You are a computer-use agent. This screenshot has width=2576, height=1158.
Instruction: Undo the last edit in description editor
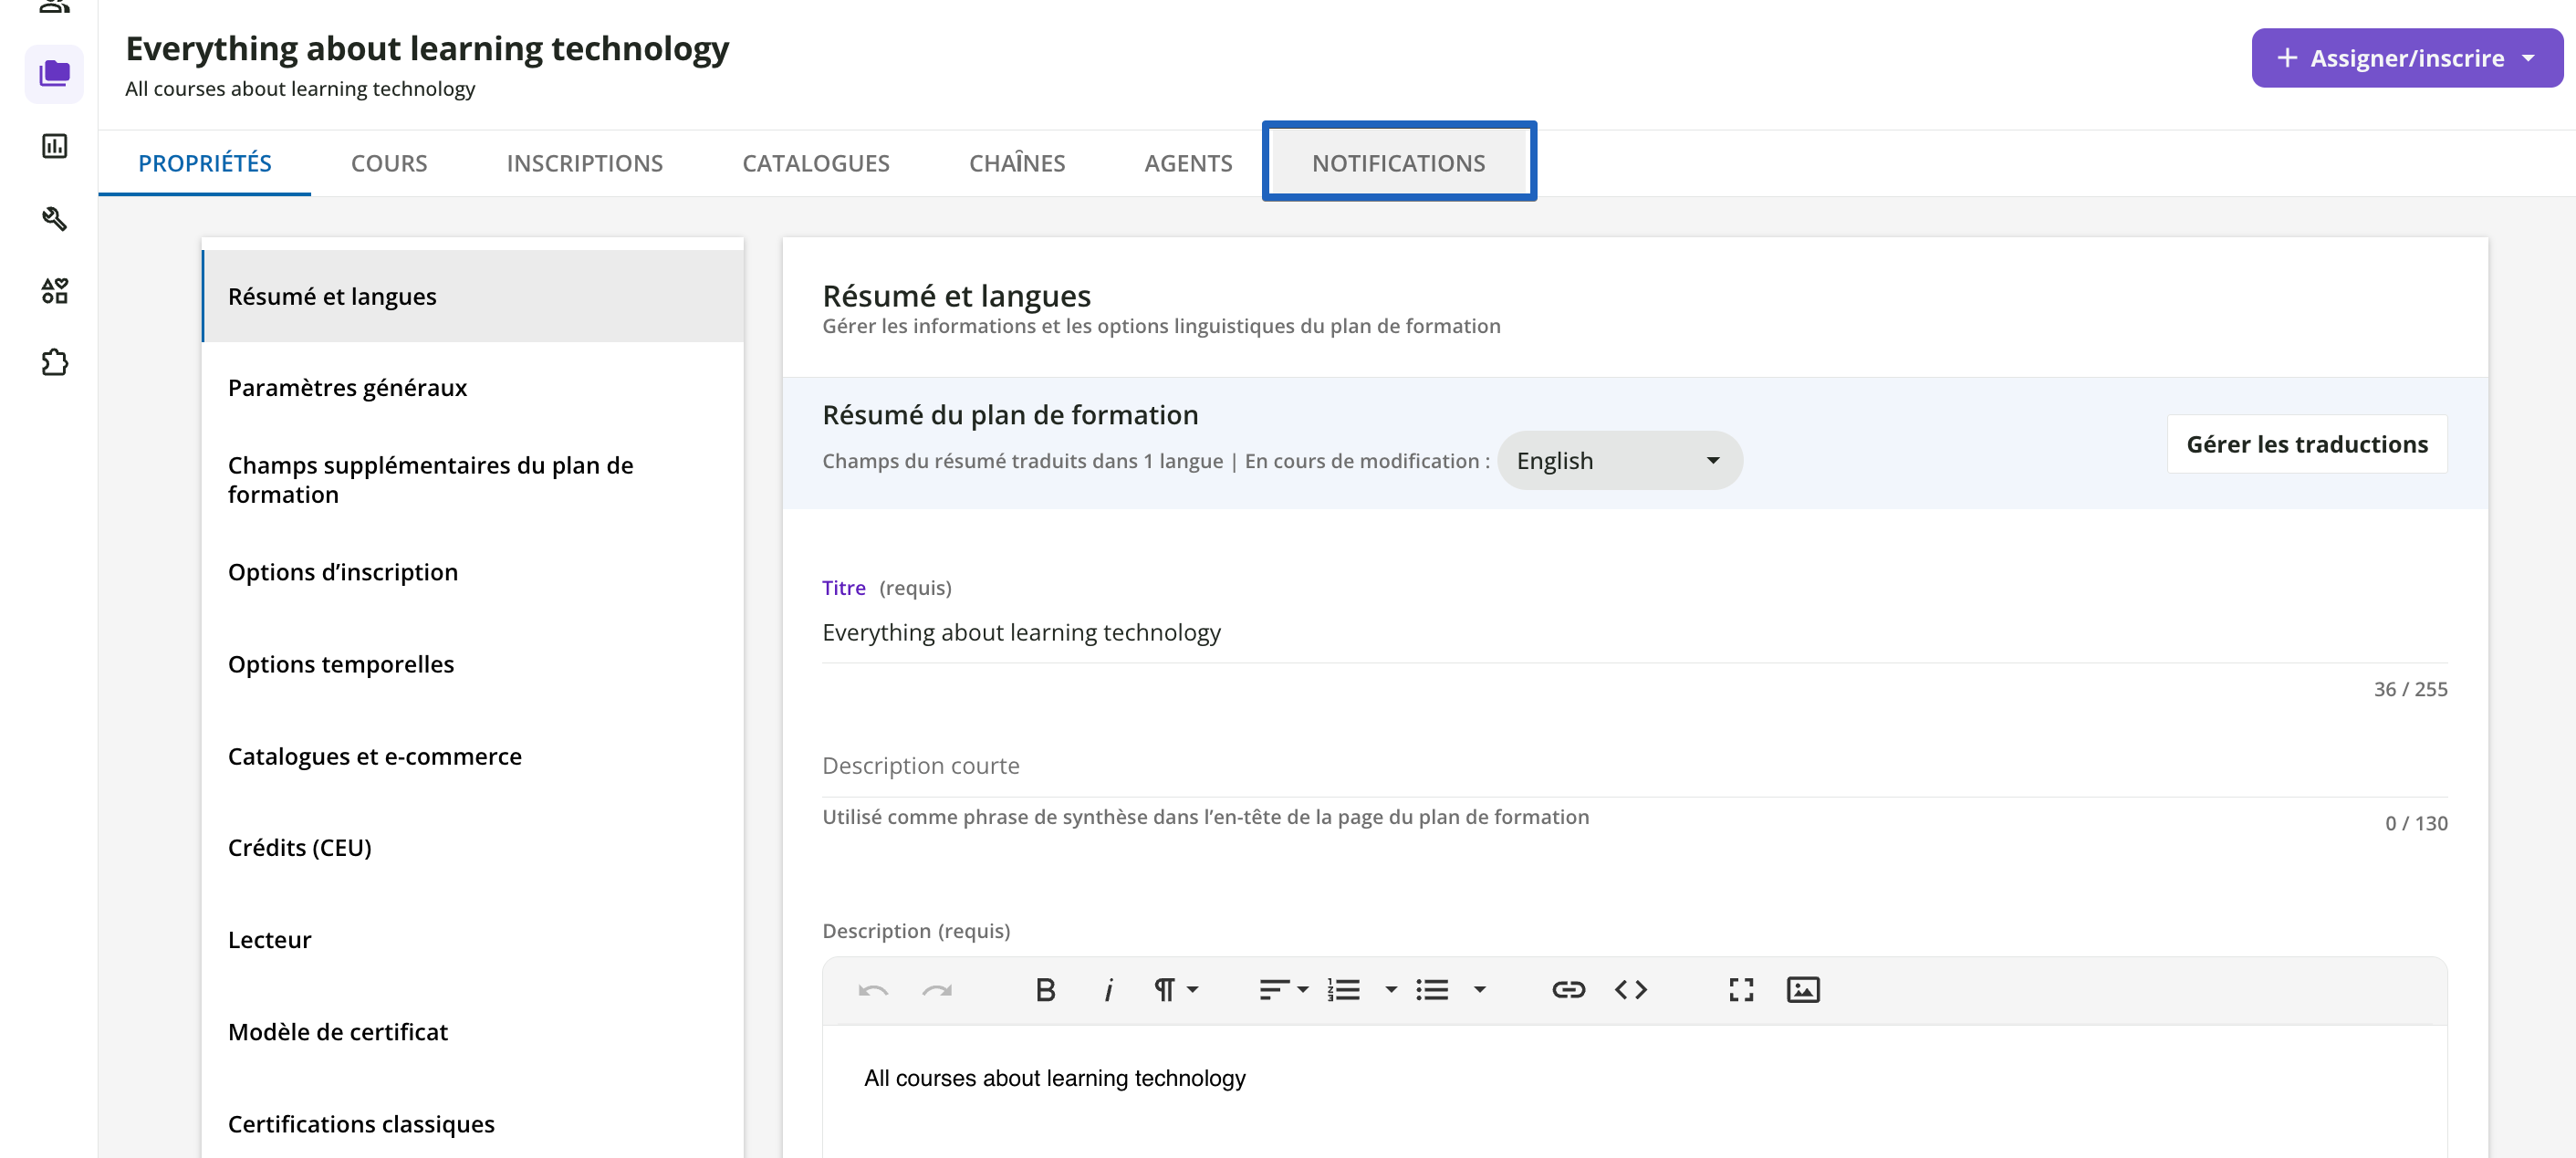873,990
